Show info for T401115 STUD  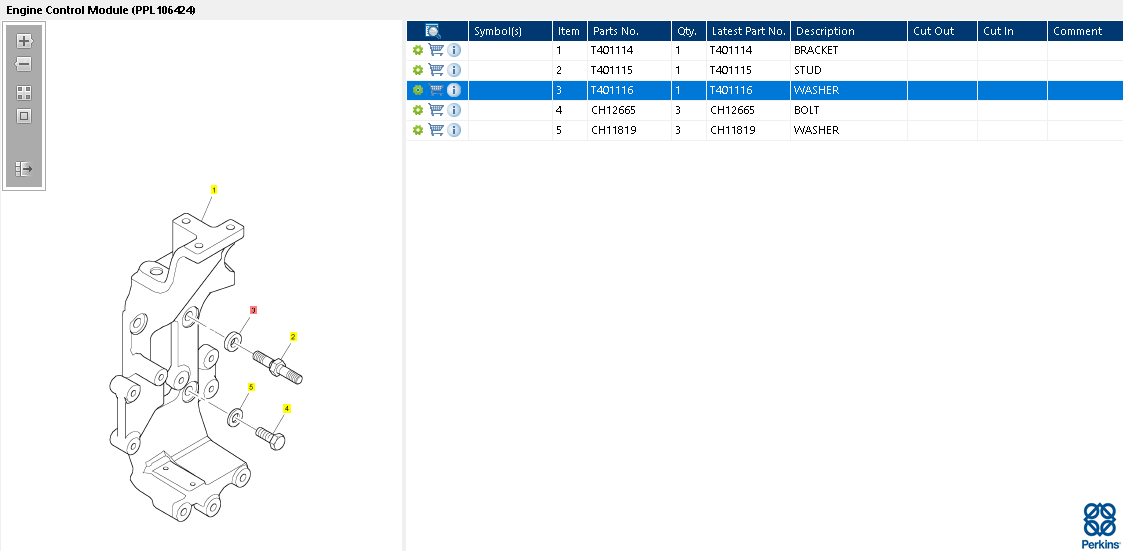tap(454, 70)
